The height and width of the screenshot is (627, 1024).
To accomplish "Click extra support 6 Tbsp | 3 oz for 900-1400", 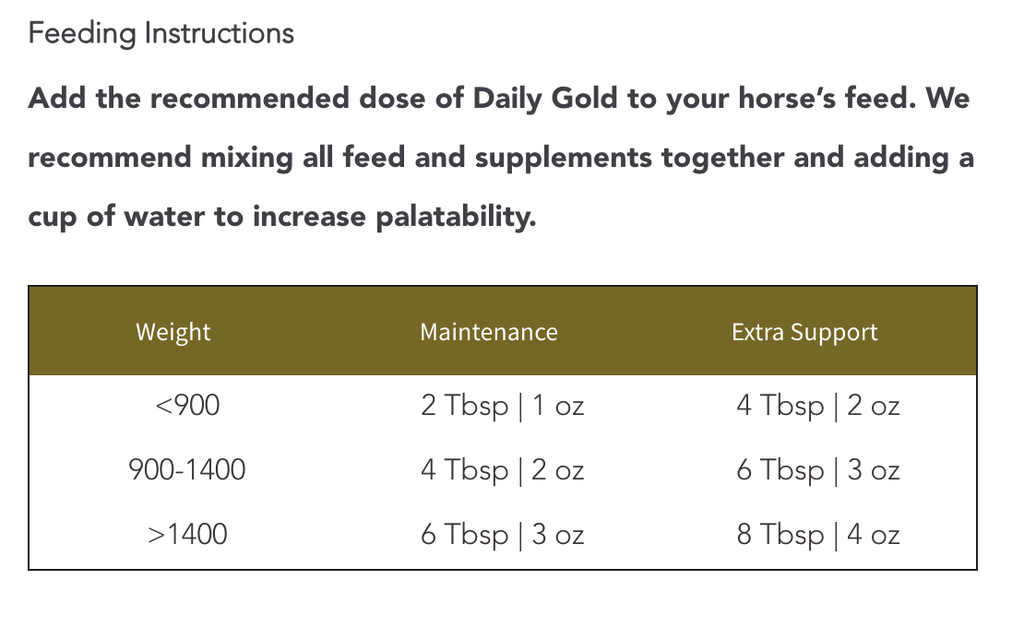I will click(x=818, y=470).
